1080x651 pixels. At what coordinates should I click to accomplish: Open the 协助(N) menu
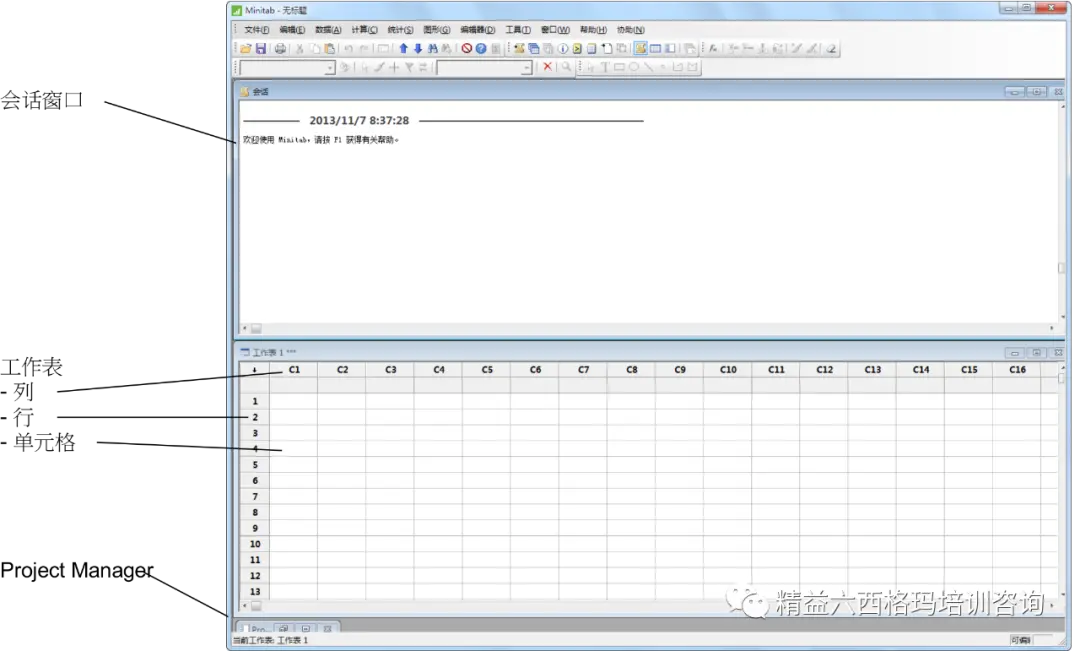(x=630, y=30)
